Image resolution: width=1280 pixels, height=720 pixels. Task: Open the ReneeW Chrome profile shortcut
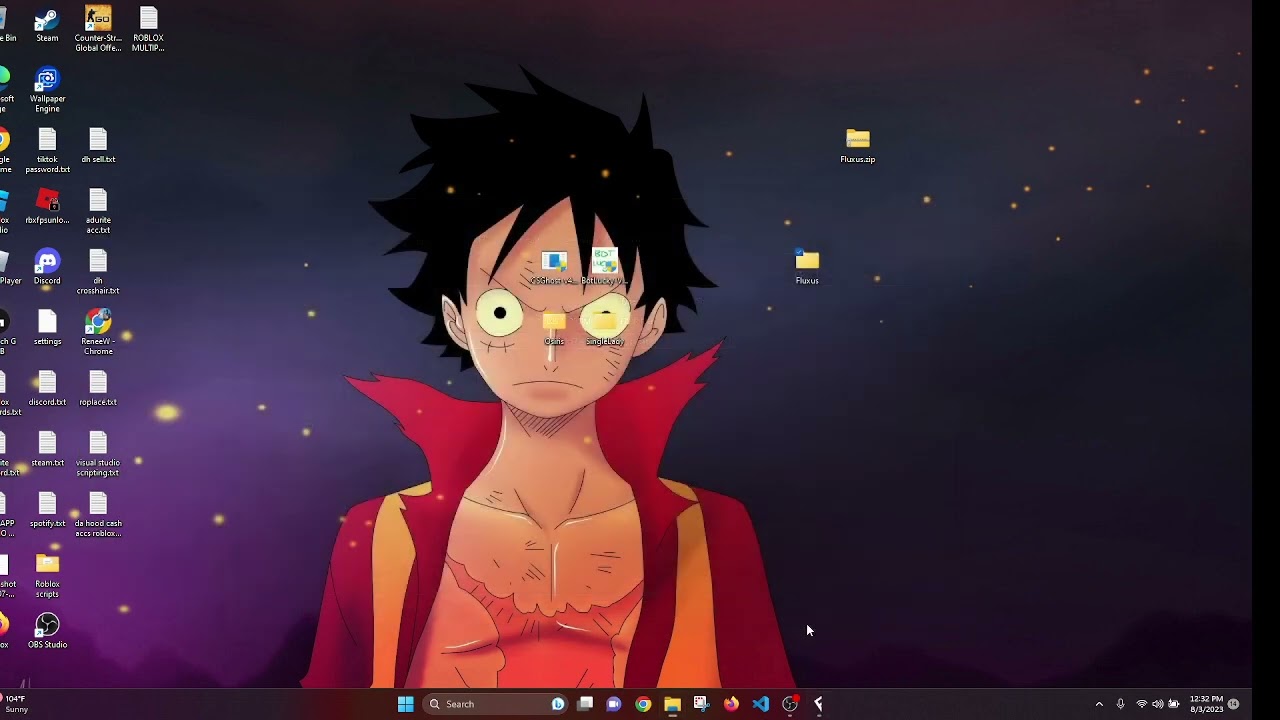(x=98, y=332)
